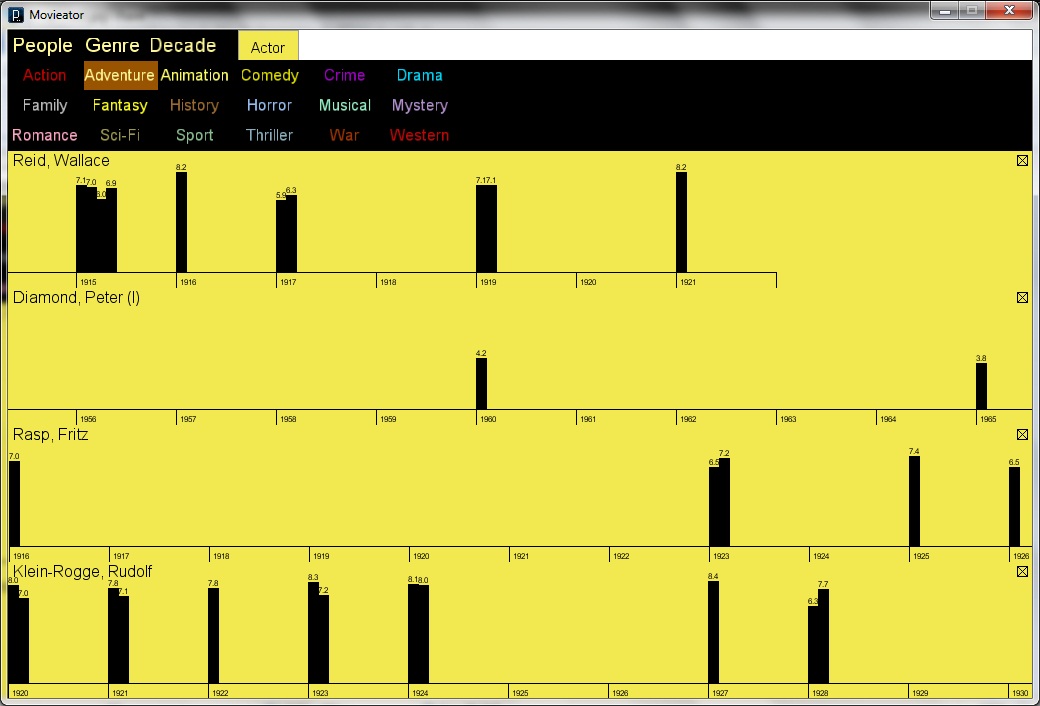Select the Horror genre
This screenshot has width=1040, height=706.
pyautogui.click(x=269, y=106)
